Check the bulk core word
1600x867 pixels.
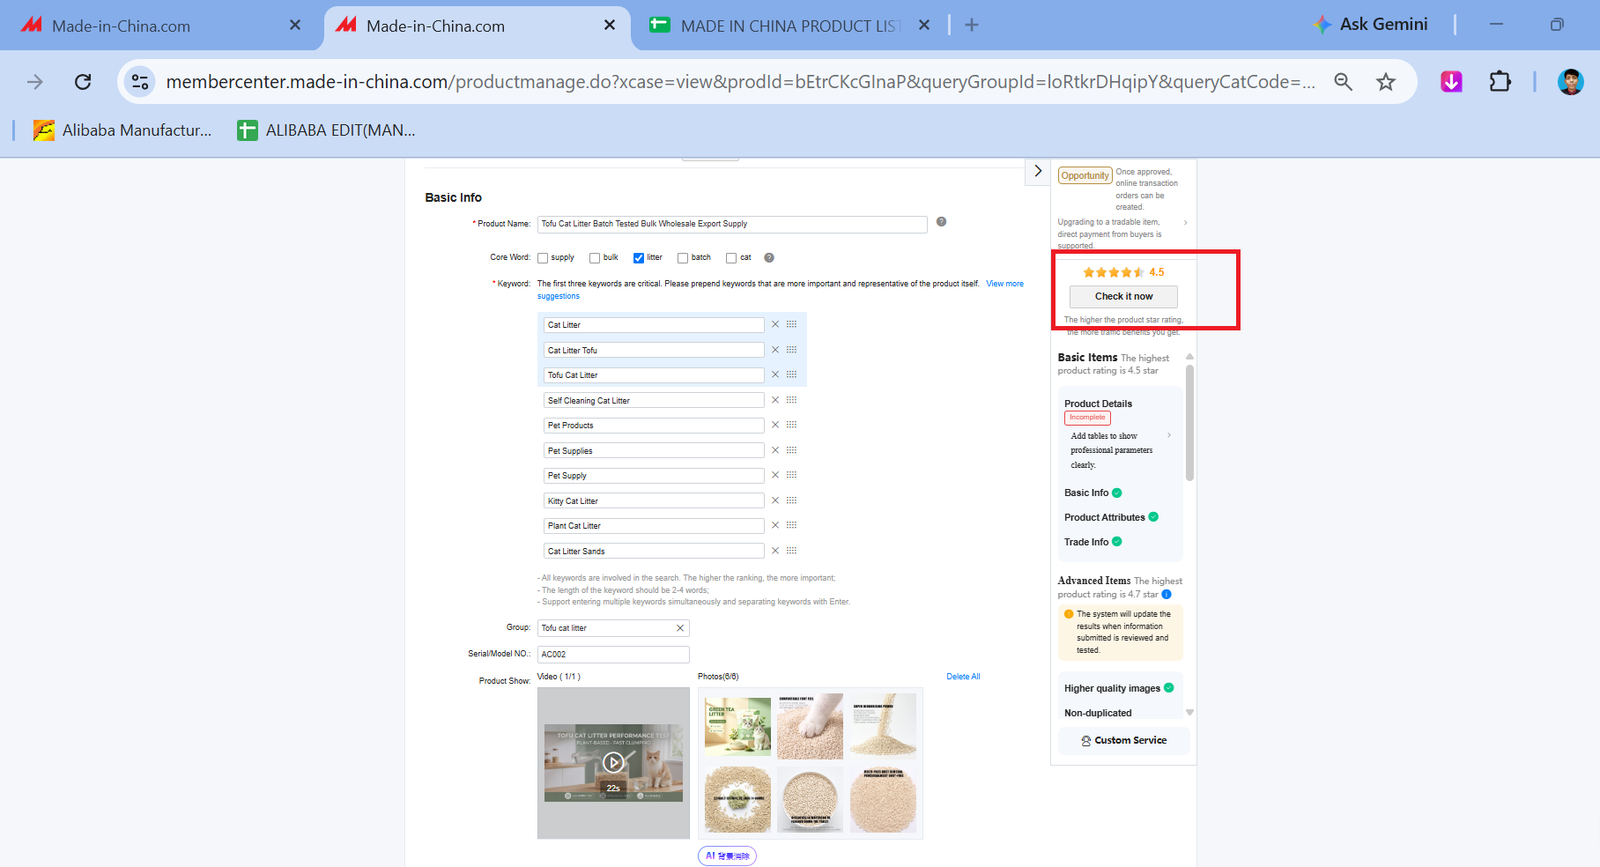[x=595, y=258]
